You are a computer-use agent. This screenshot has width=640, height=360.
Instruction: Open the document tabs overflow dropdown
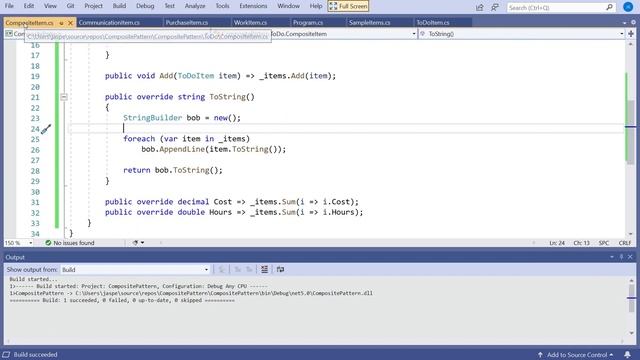click(624, 23)
